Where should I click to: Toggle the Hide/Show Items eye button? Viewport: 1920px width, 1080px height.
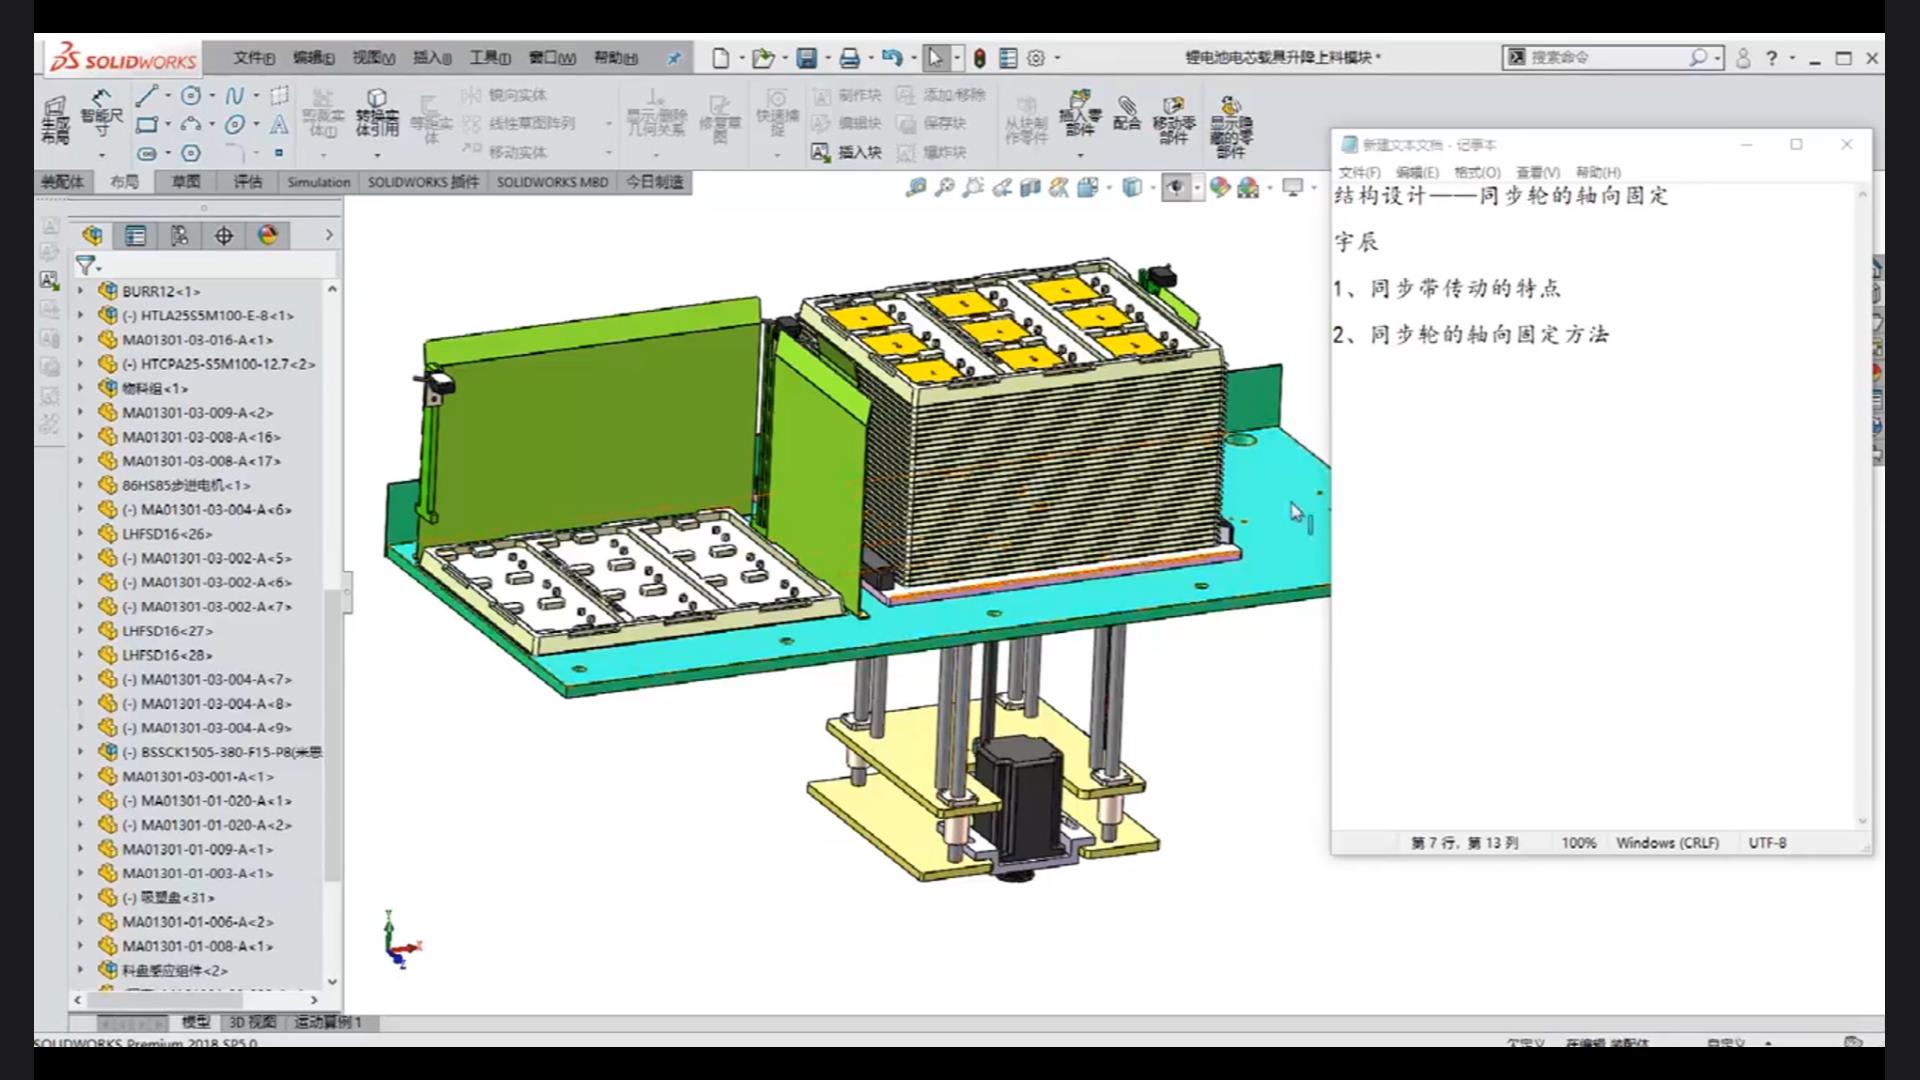click(1175, 187)
